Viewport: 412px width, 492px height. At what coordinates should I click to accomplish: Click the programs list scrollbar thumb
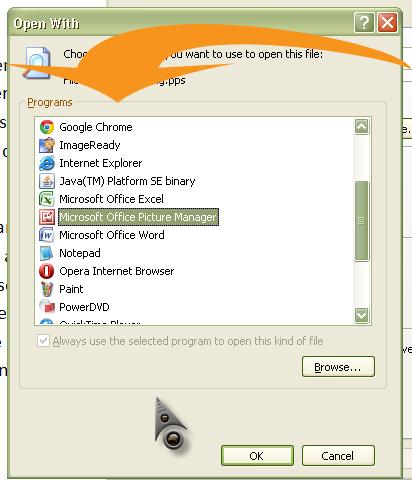tap(362, 221)
